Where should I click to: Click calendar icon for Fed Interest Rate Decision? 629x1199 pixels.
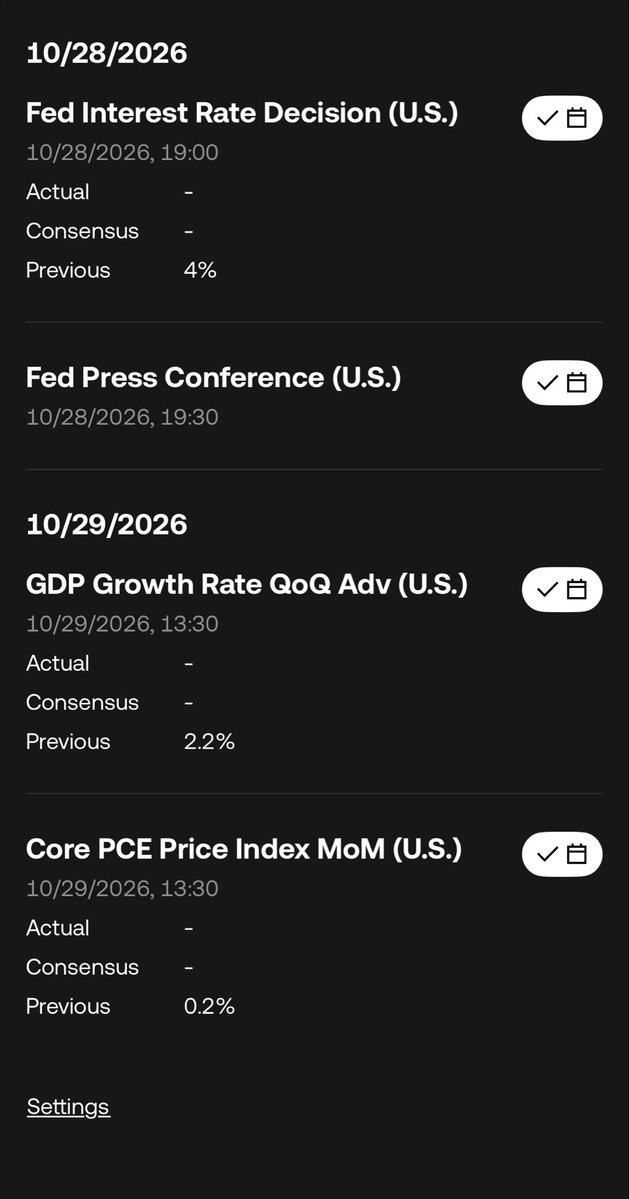point(577,118)
